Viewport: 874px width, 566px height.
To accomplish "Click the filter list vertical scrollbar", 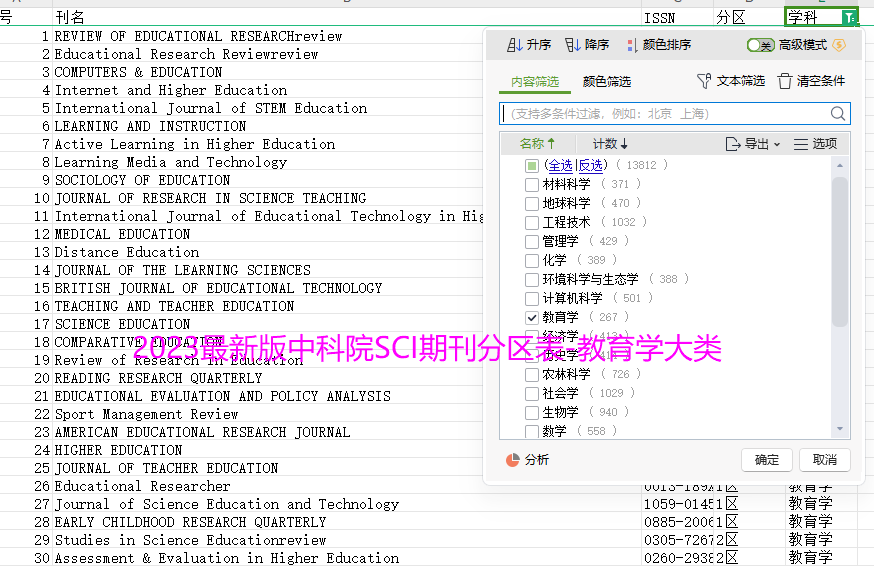I will click(840, 250).
